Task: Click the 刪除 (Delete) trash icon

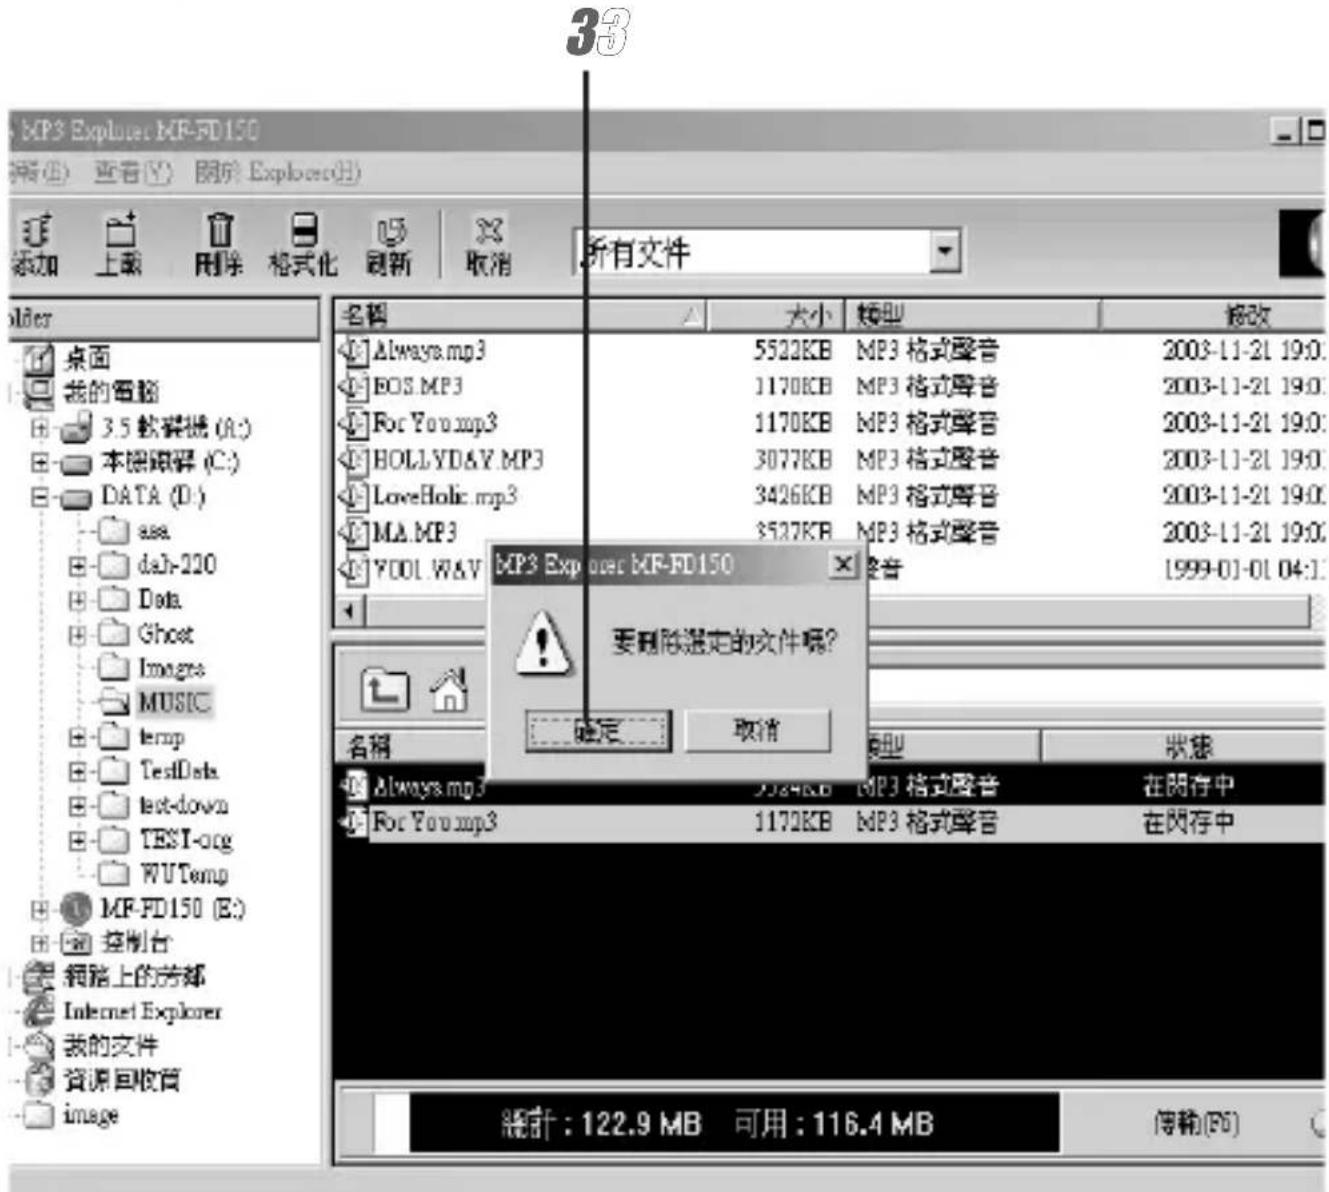Action: (219, 245)
